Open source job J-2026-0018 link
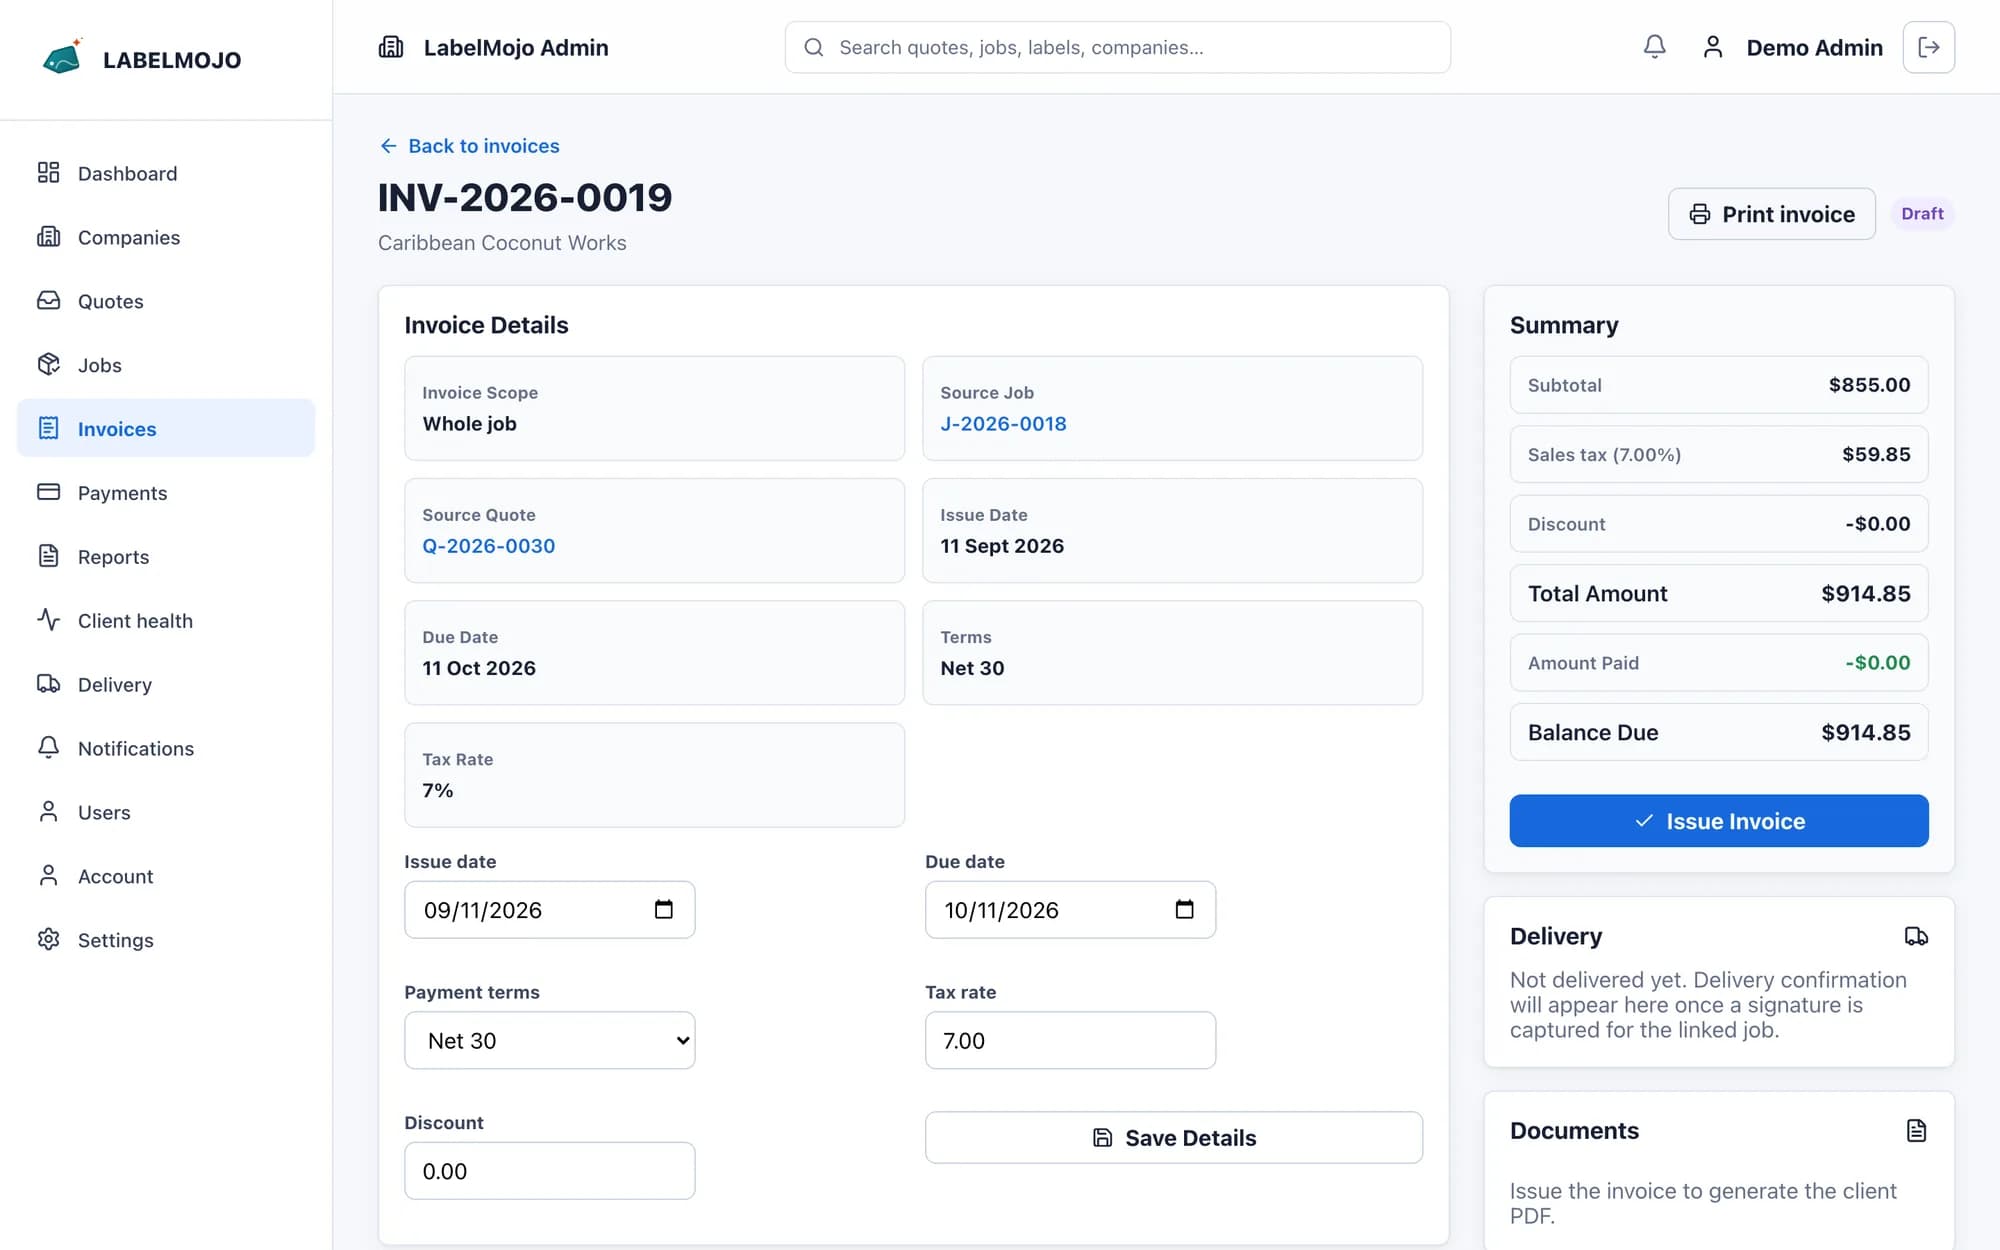 click(x=1003, y=424)
